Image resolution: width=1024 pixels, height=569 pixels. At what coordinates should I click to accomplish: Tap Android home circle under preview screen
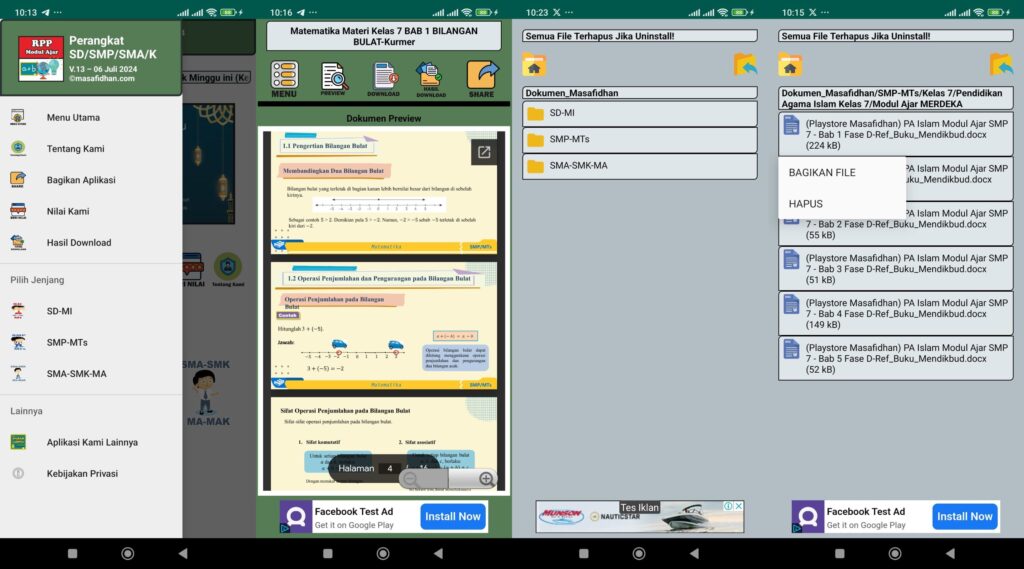click(x=383, y=553)
